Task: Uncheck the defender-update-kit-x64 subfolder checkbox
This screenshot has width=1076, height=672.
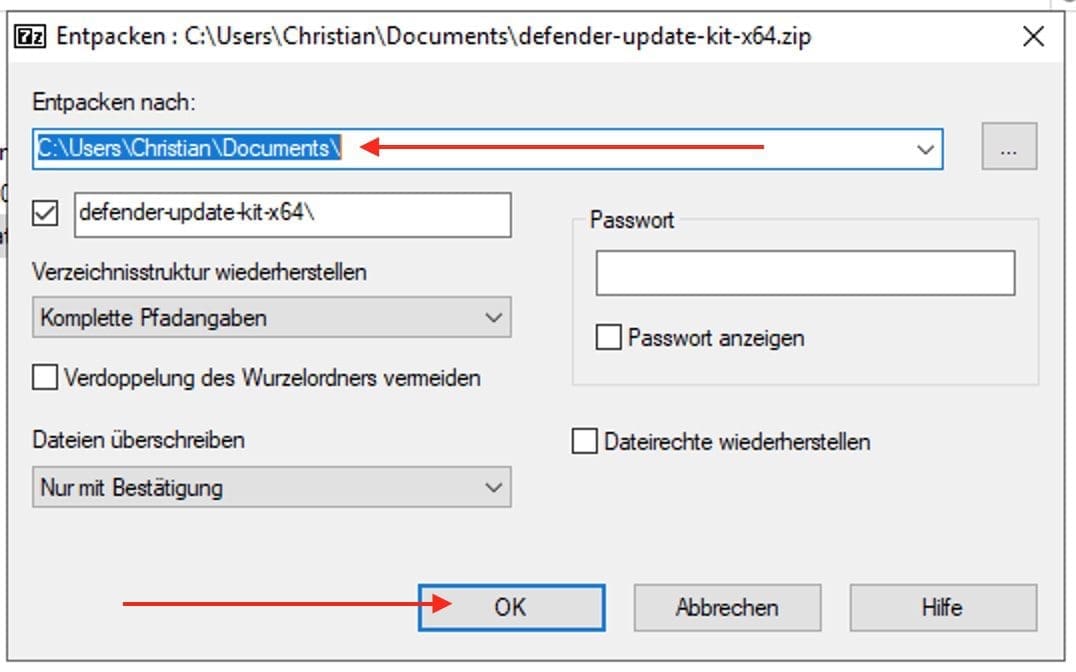Action: pos(45,213)
